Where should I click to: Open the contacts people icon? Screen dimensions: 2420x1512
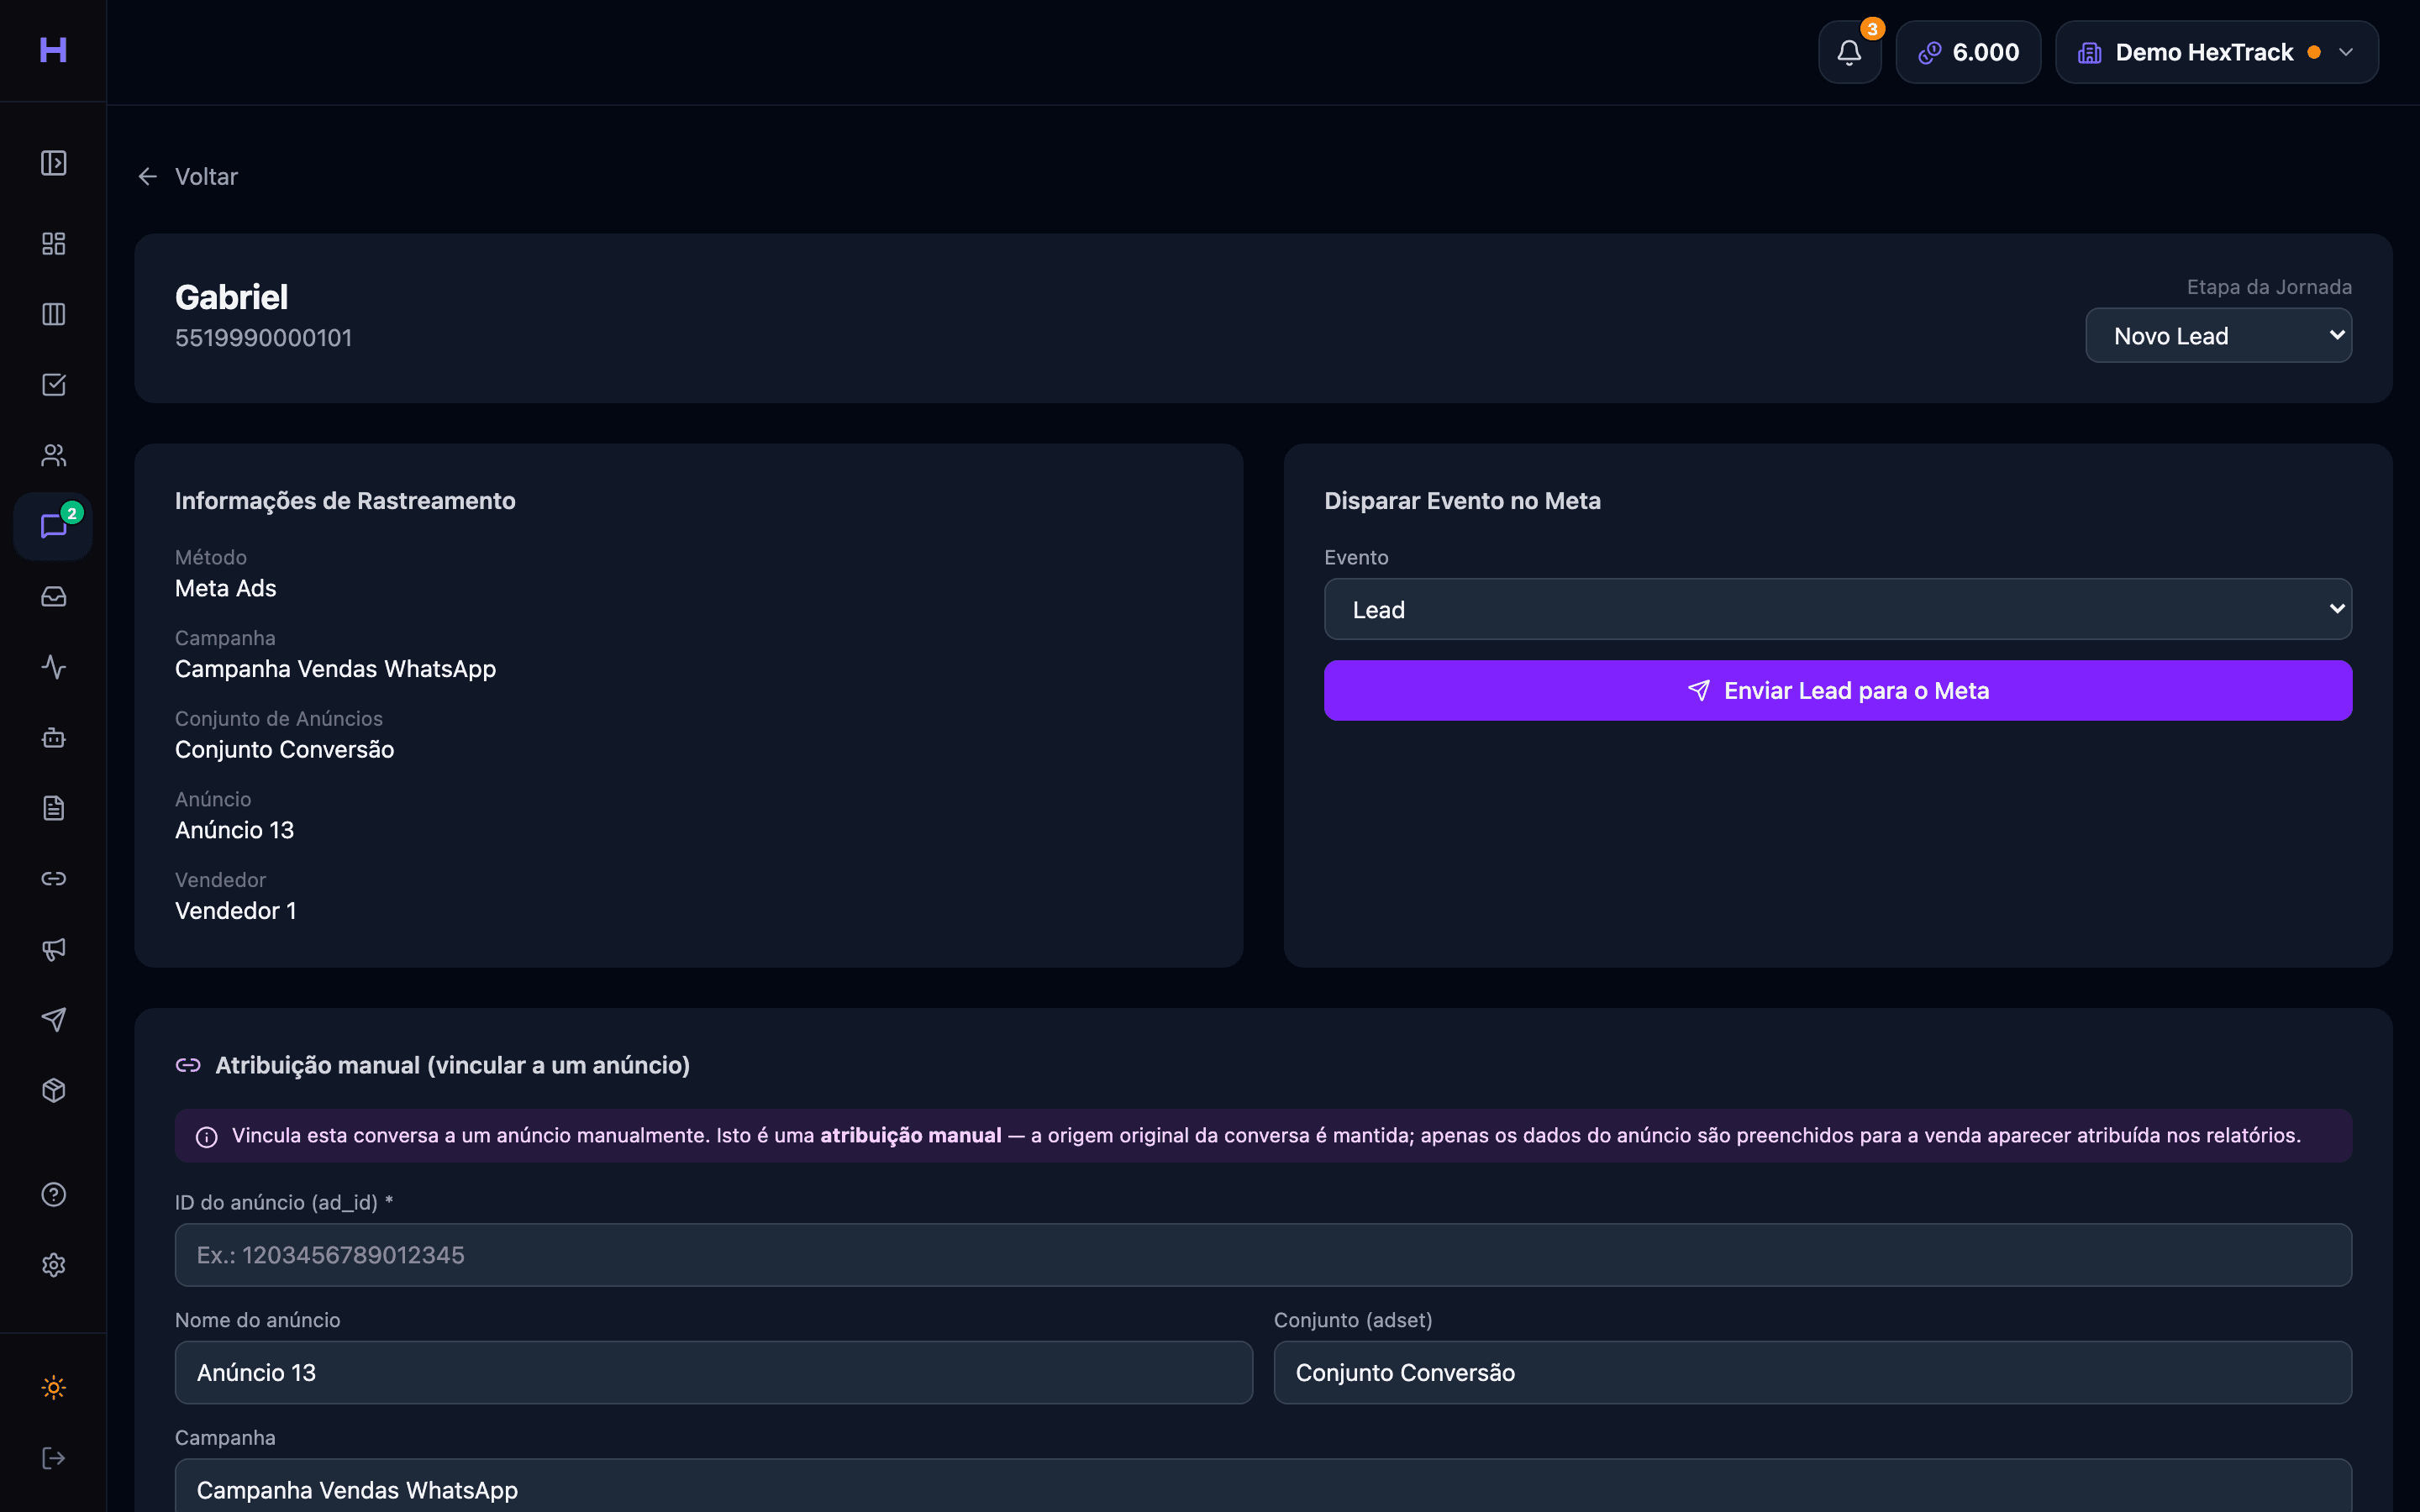tap(53, 456)
